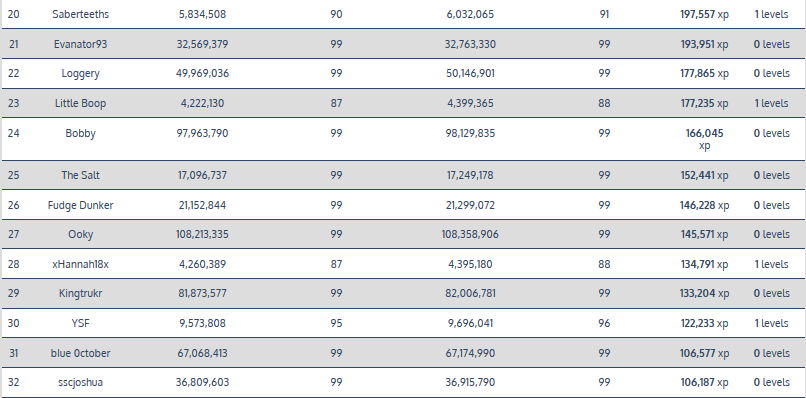This screenshot has width=806, height=398.
Task: Select Loggery's start experience 49,969,036
Action: (x=203, y=74)
